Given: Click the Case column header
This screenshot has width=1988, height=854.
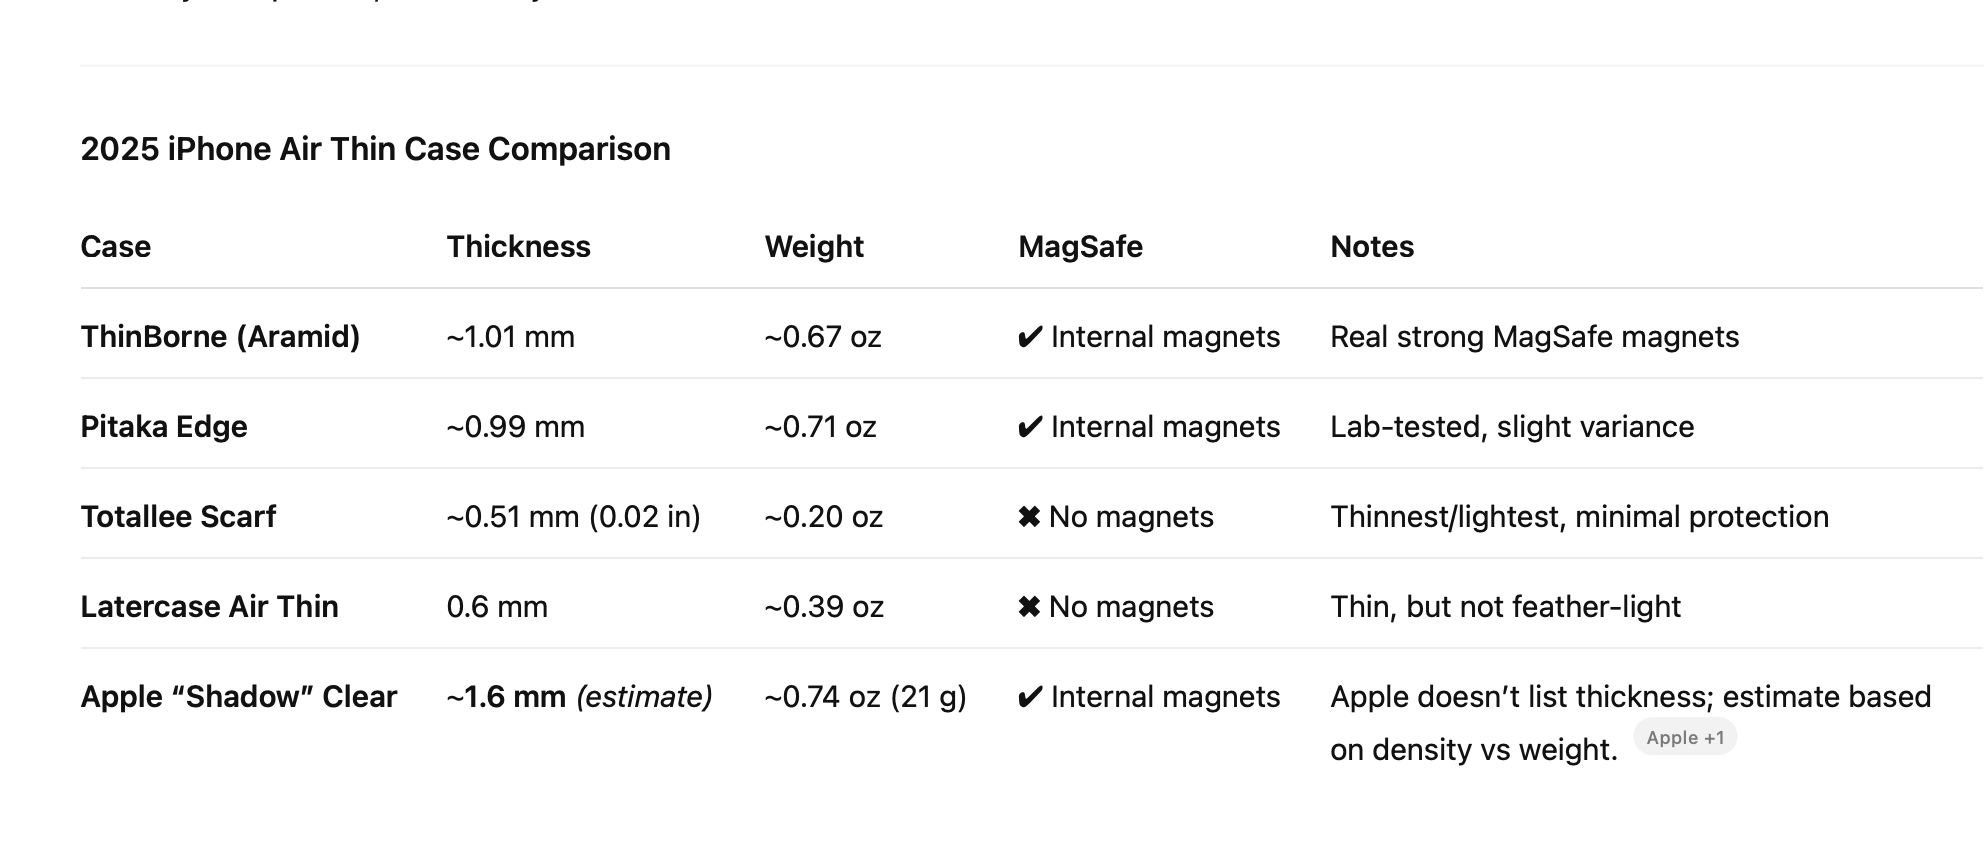Looking at the screenshot, I should coord(116,247).
